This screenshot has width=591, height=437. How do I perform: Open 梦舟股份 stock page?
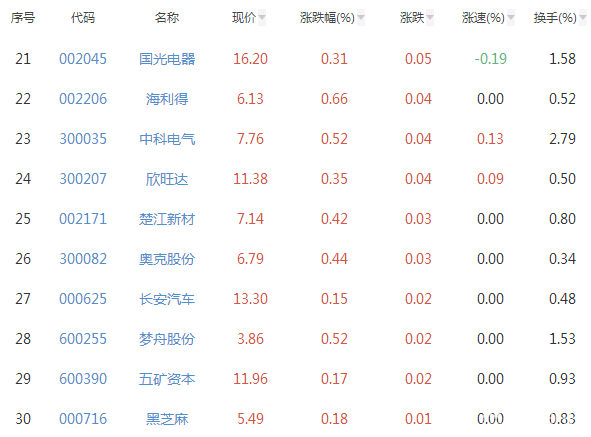click(167, 339)
